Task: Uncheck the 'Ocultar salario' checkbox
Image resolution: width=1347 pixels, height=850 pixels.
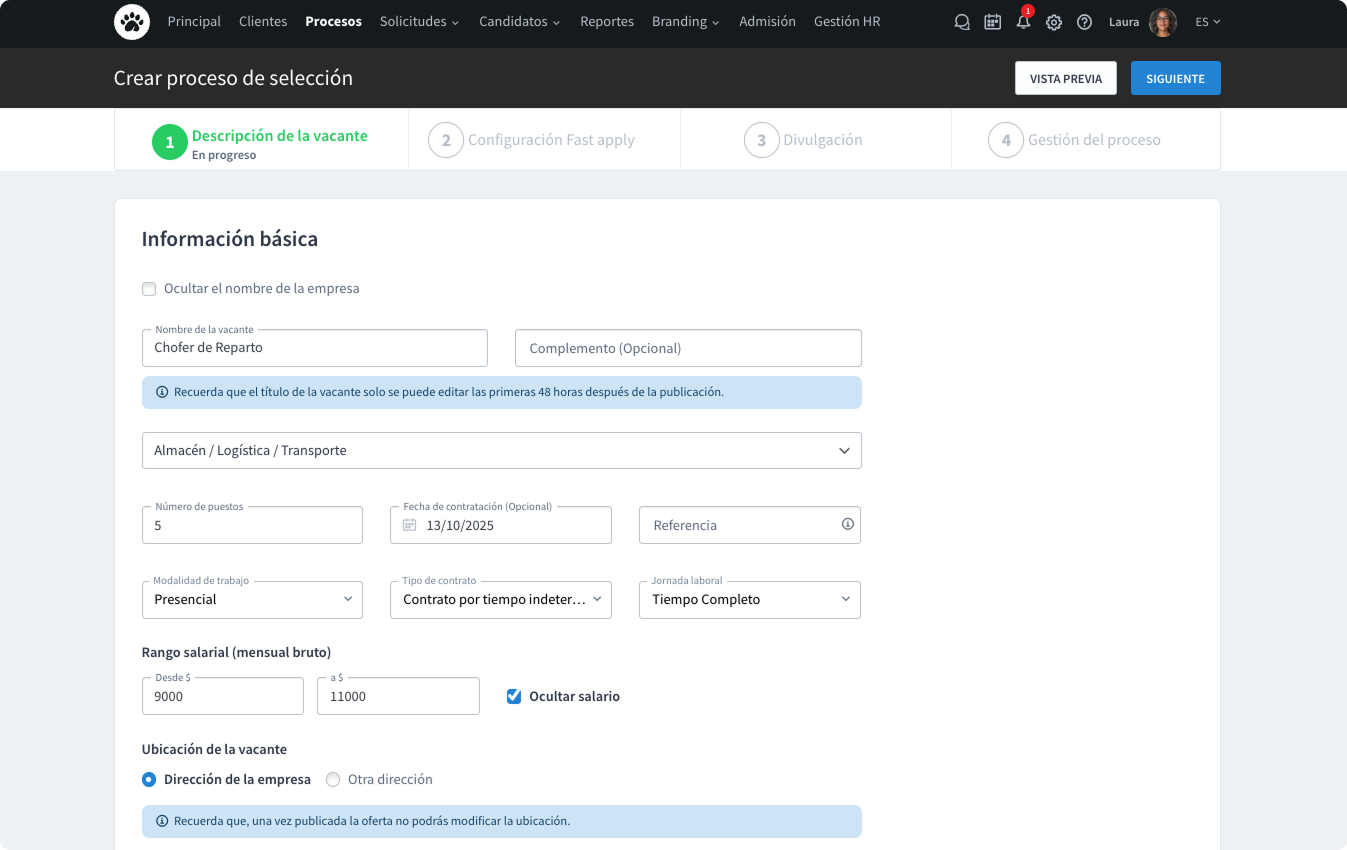Action: 514,697
